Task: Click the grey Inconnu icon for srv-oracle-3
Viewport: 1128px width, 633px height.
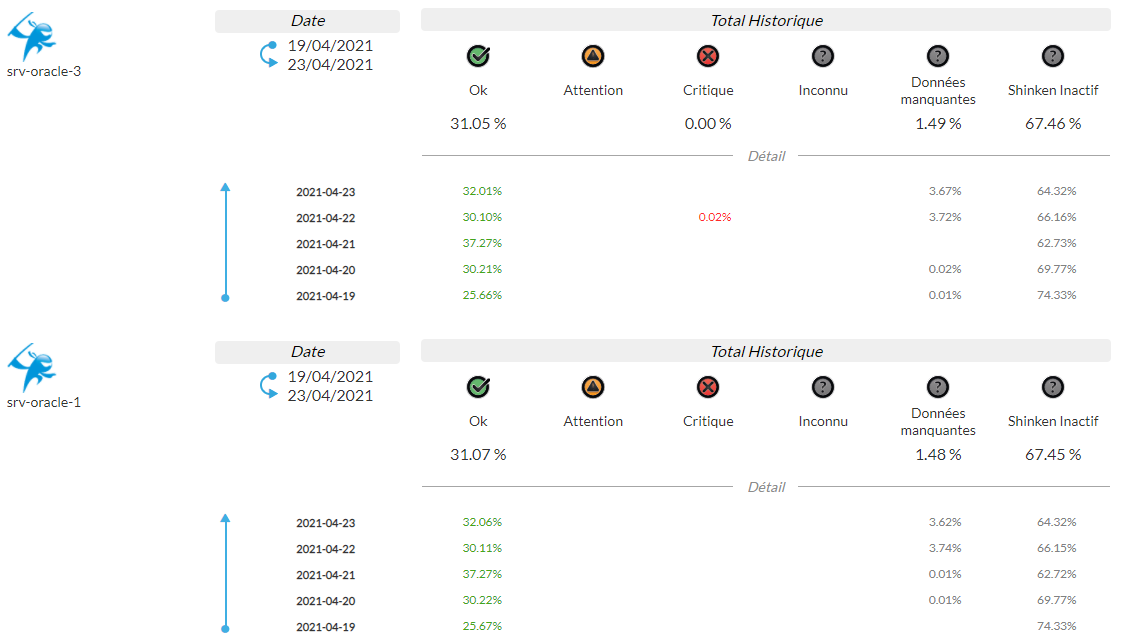Action: [823, 56]
